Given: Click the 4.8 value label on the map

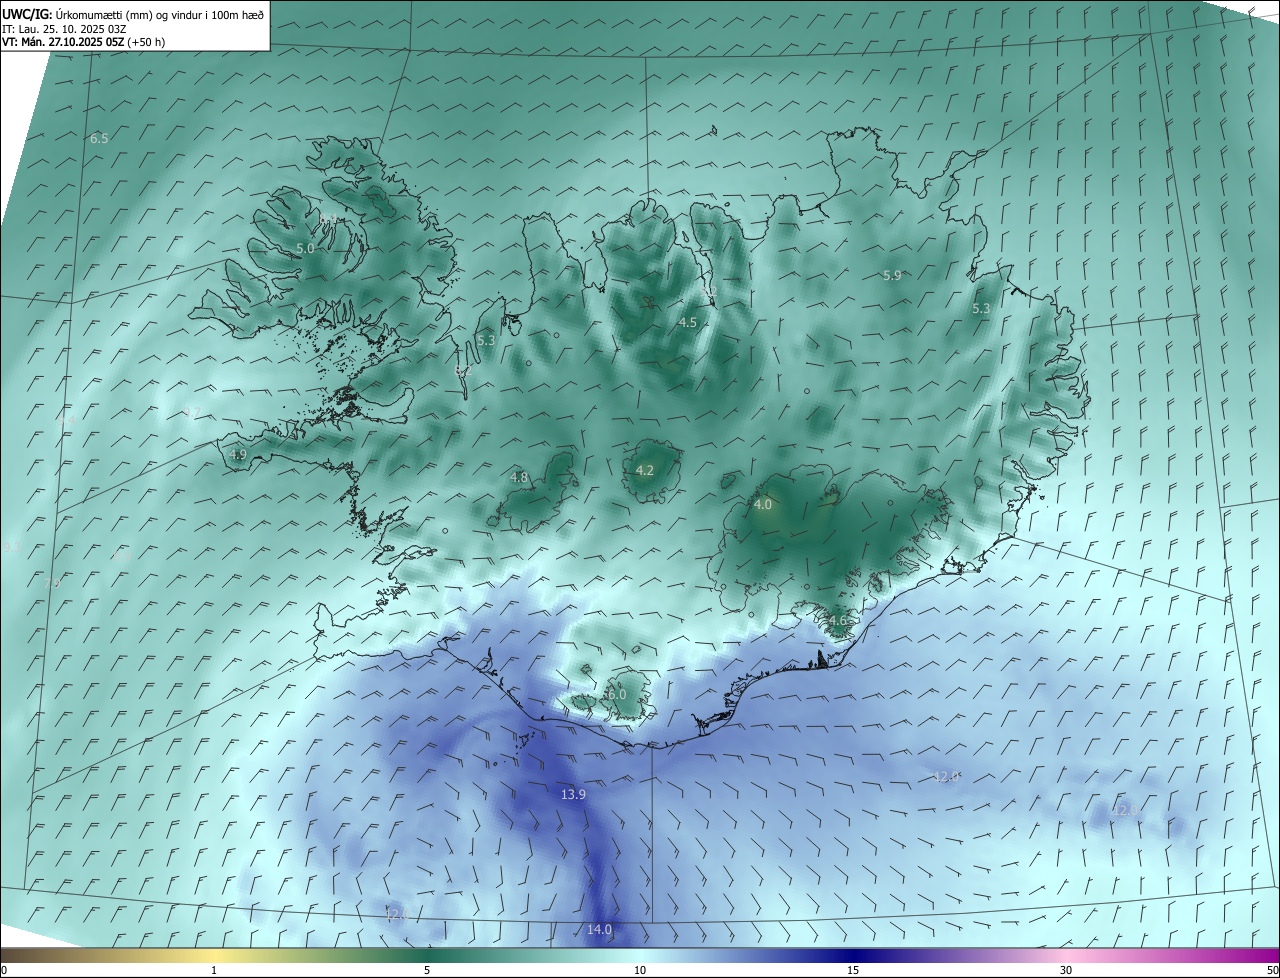Looking at the screenshot, I should (x=519, y=478).
